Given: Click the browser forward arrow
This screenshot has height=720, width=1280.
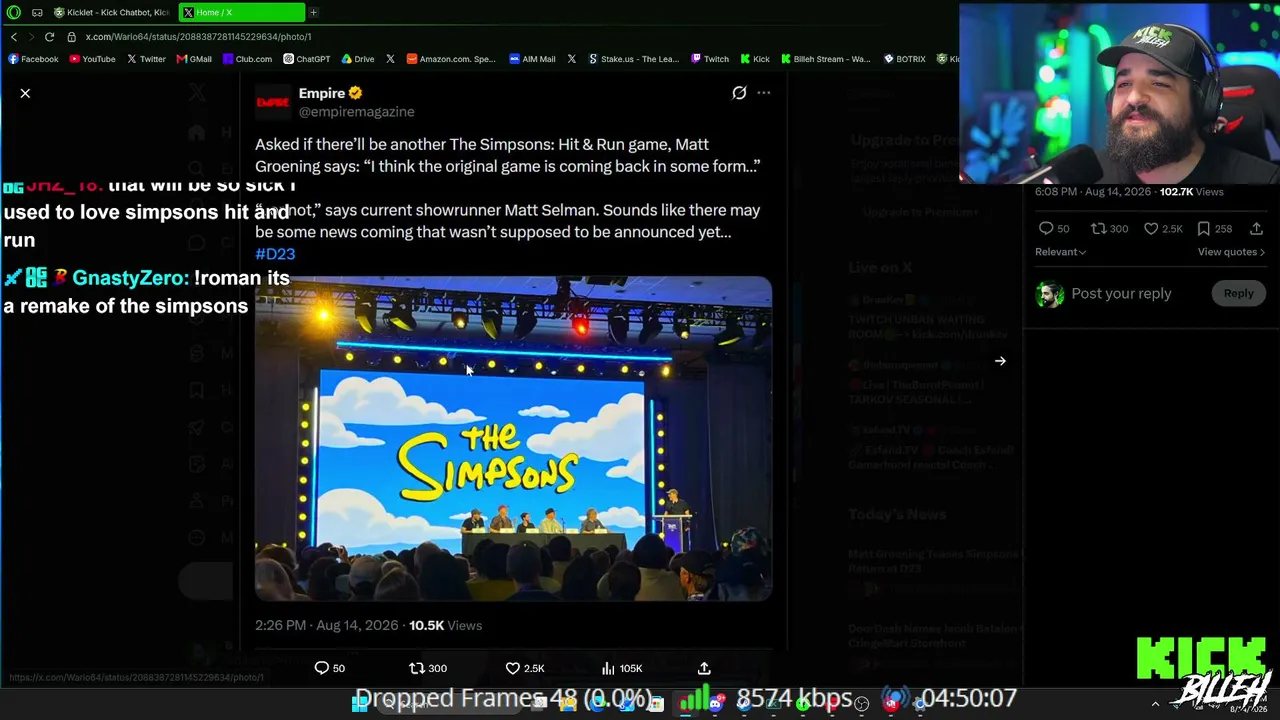Looking at the screenshot, I should tap(31, 37).
